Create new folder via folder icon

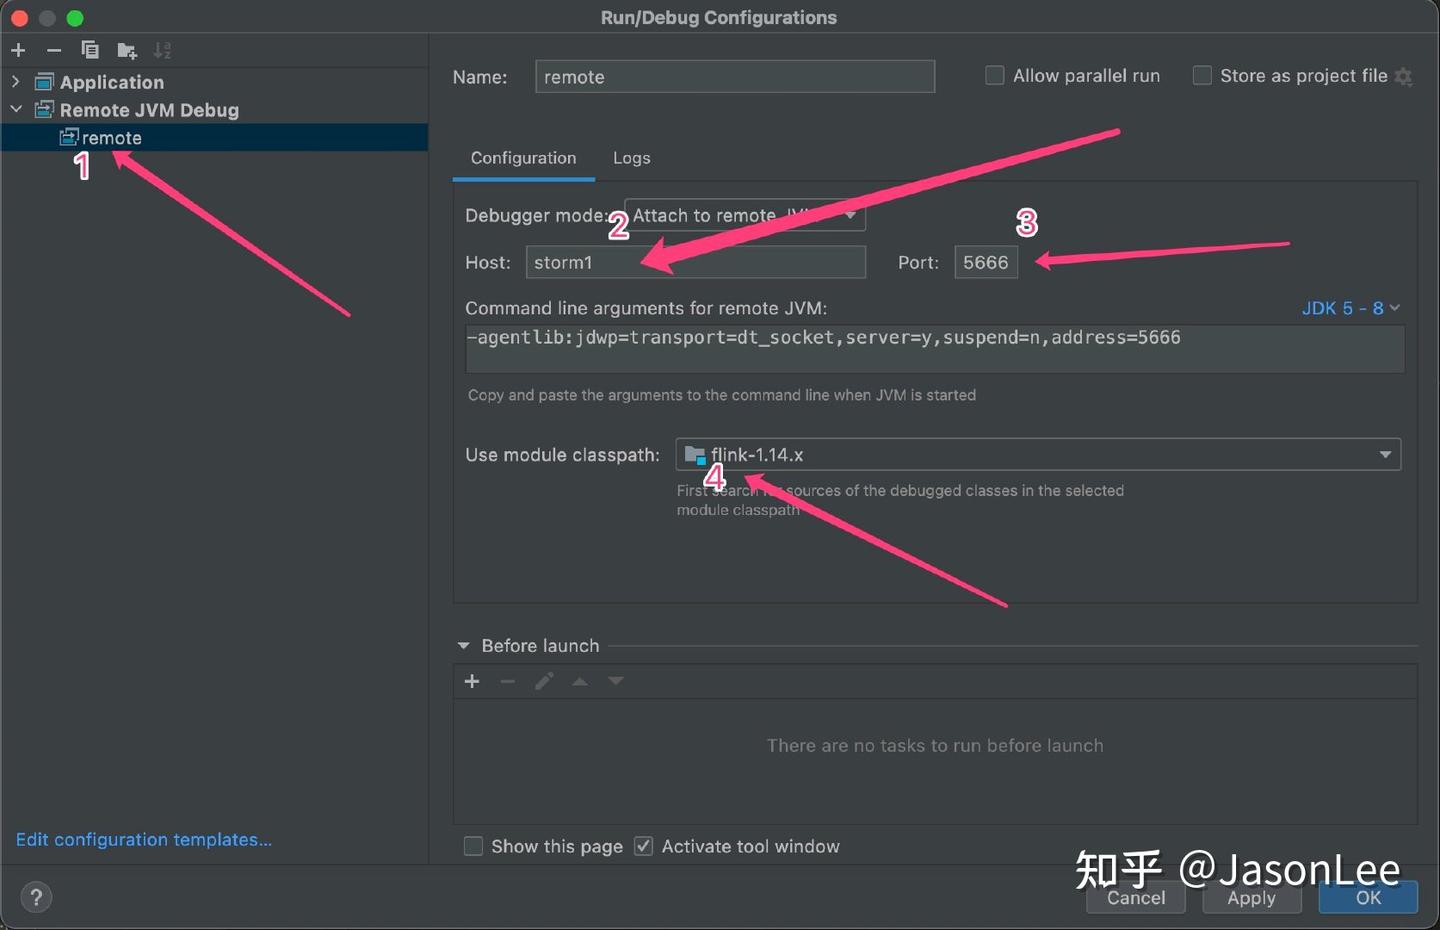(127, 50)
